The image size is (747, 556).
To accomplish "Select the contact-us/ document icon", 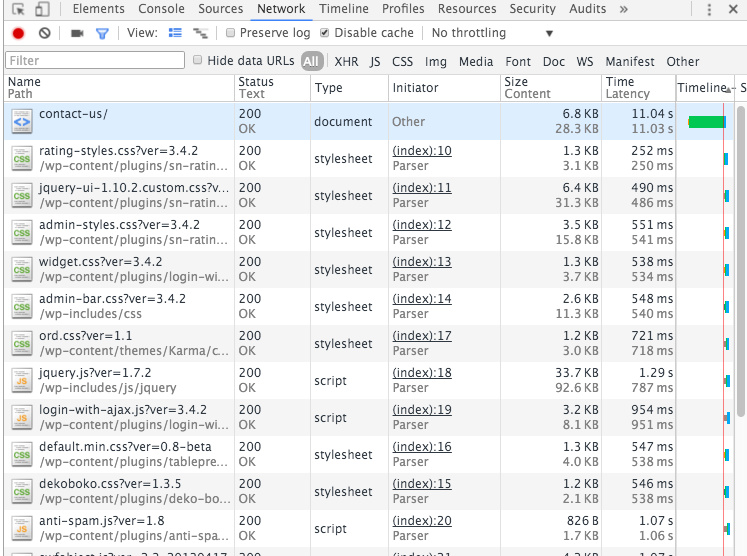I will [22, 122].
